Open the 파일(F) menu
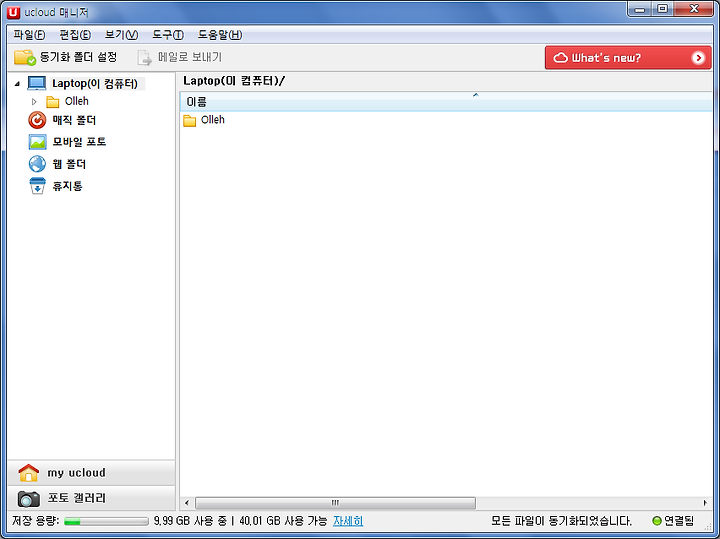This screenshot has width=720, height=539. click(29, 35)
